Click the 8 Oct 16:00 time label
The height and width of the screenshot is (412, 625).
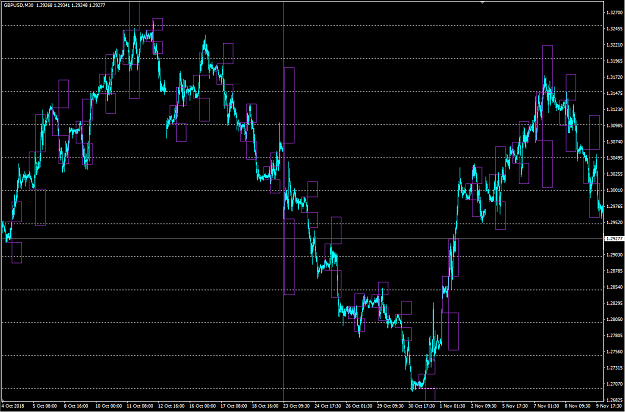[74, 406]
